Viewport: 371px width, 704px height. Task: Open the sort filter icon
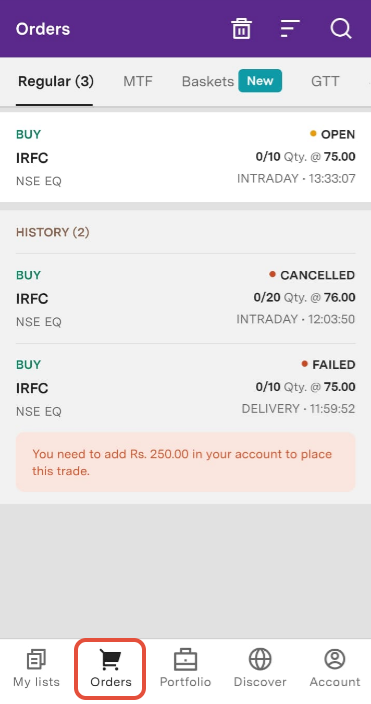click(x=290, y=29)
